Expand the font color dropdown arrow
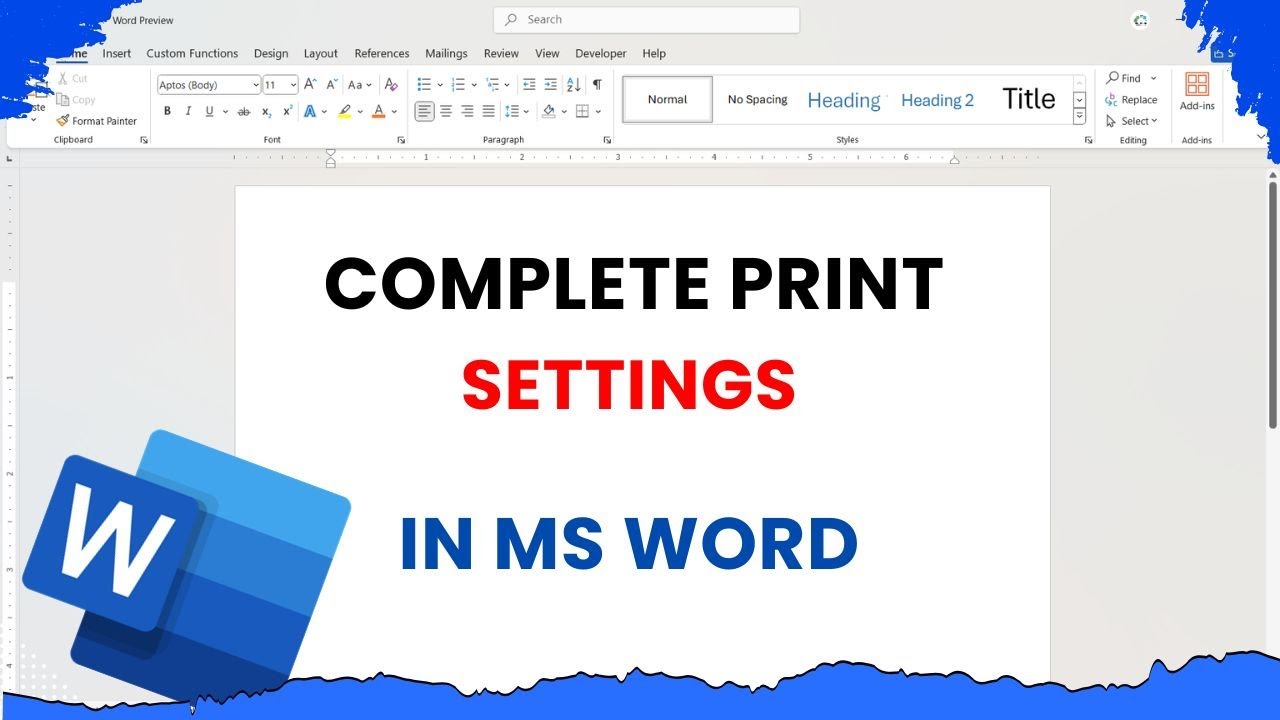Screen dimensions: 1280x720 click(395, 112)
